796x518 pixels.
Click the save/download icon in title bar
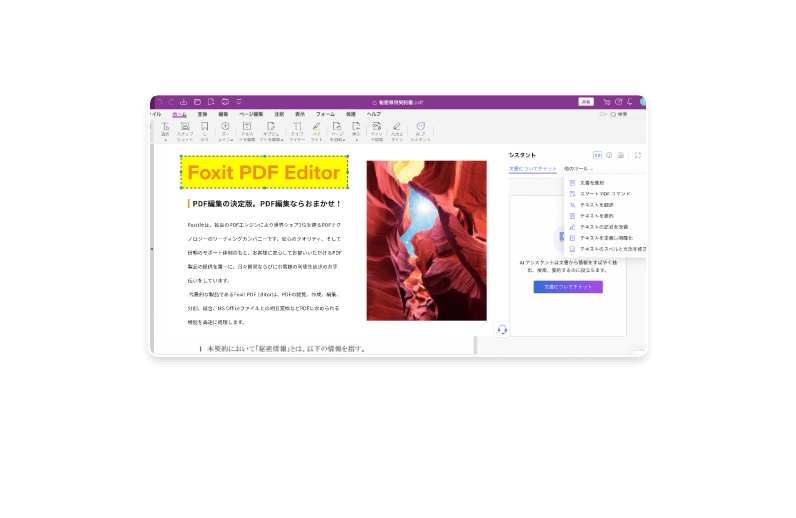183,102
